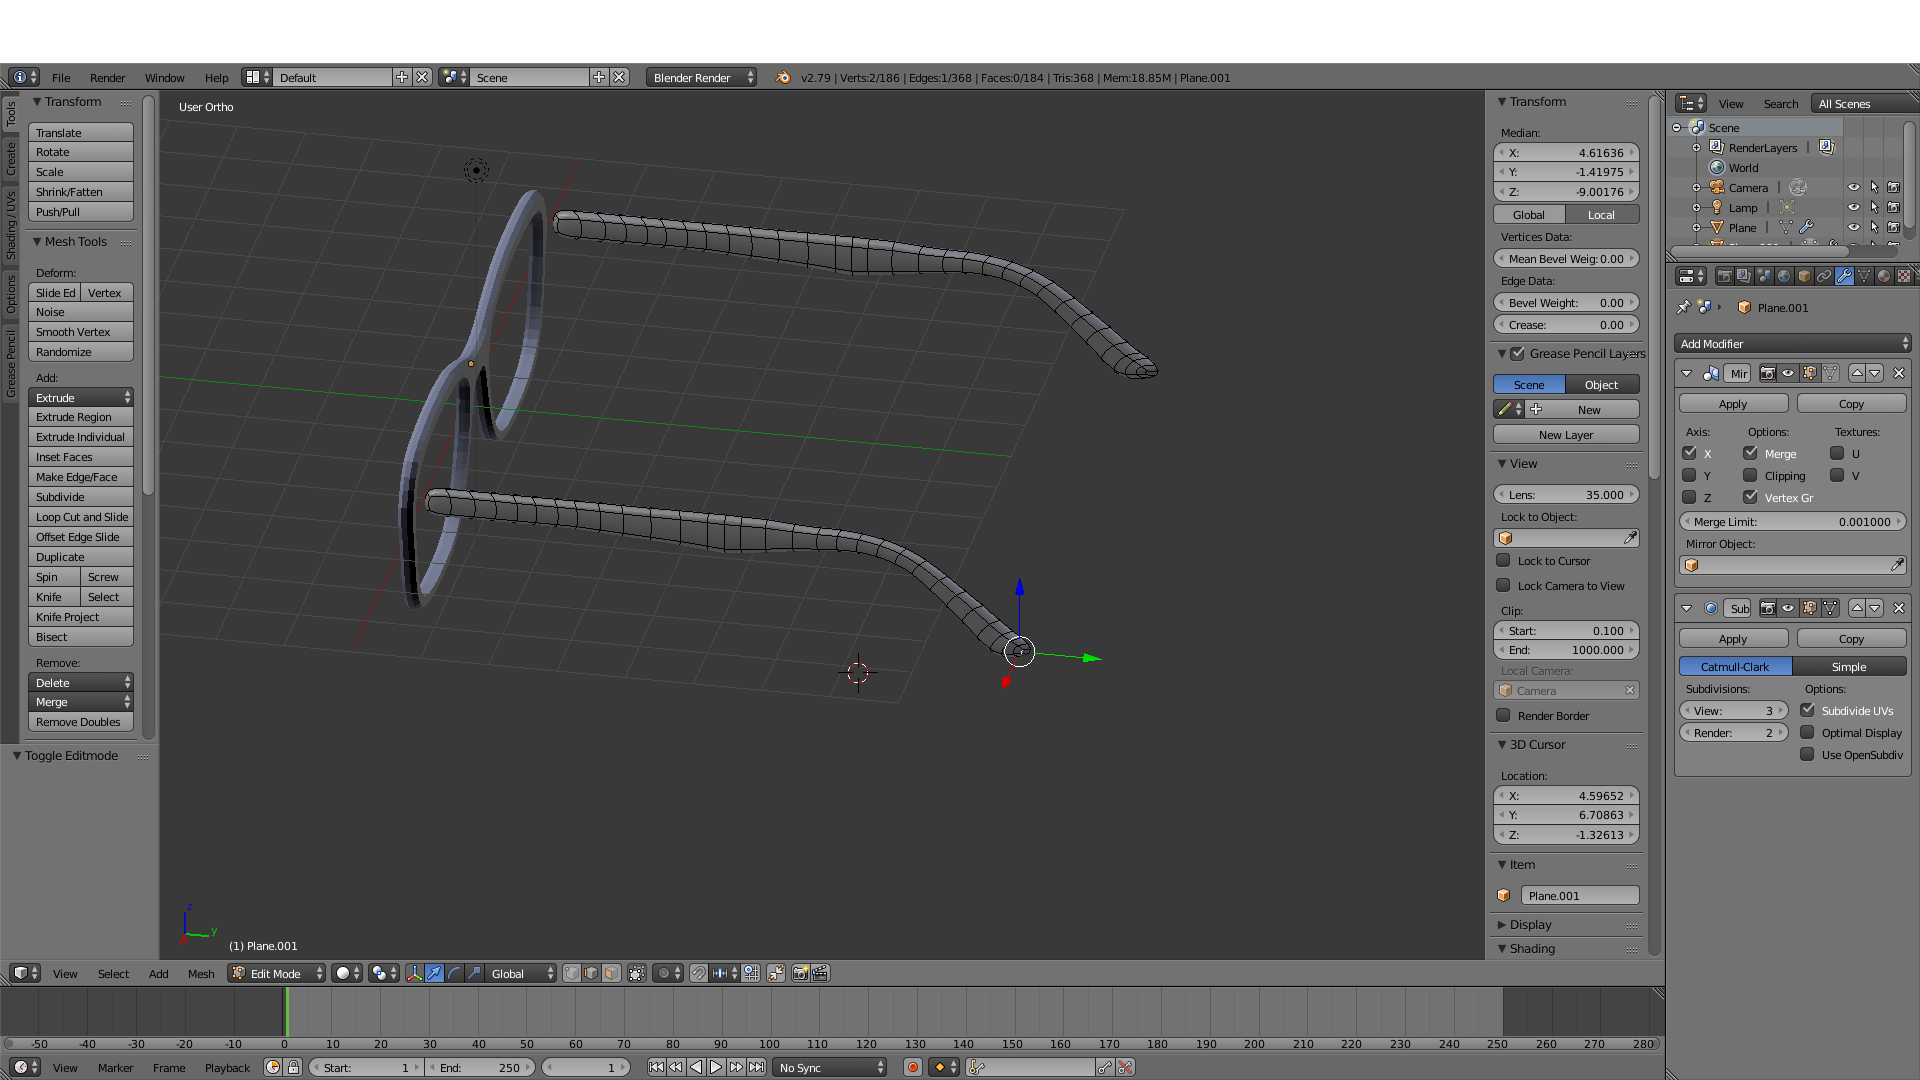The image size is (1920, 1080).
Task: Open the Mesh menu in 3D view header
Action: coord(201,973)
